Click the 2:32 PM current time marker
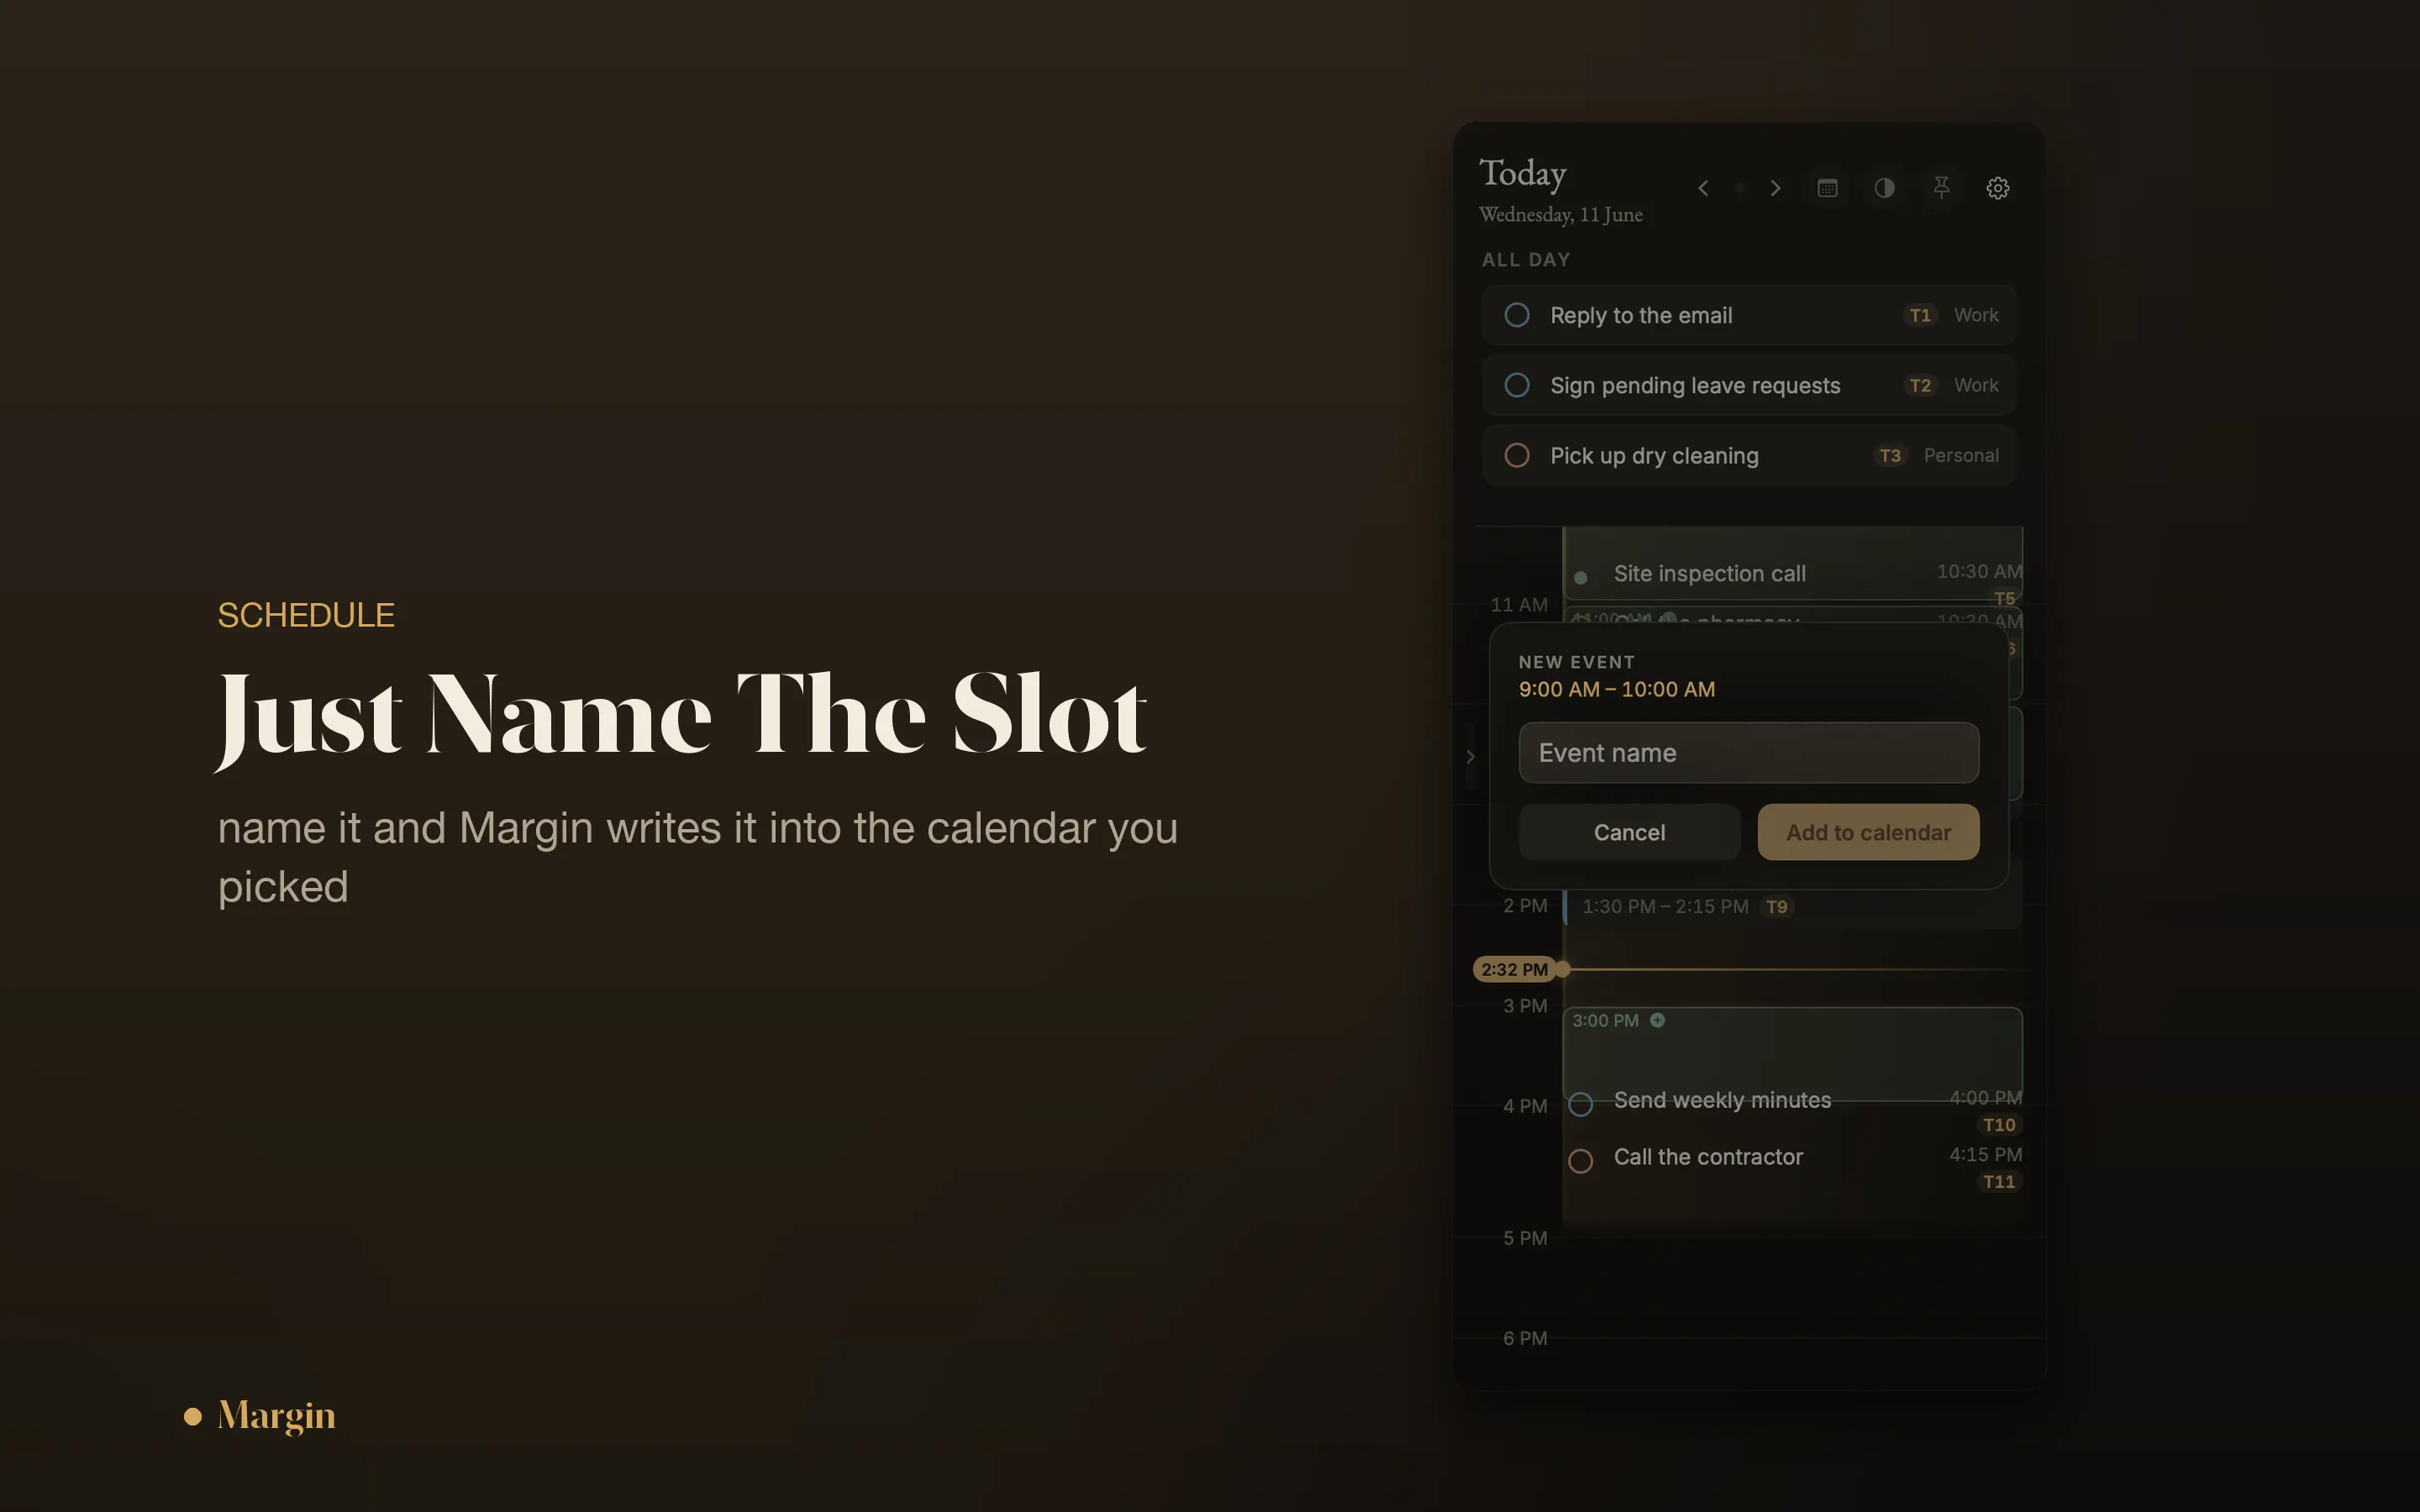Screen dimensions: 2420x1512 click(x=1514, y=969)
